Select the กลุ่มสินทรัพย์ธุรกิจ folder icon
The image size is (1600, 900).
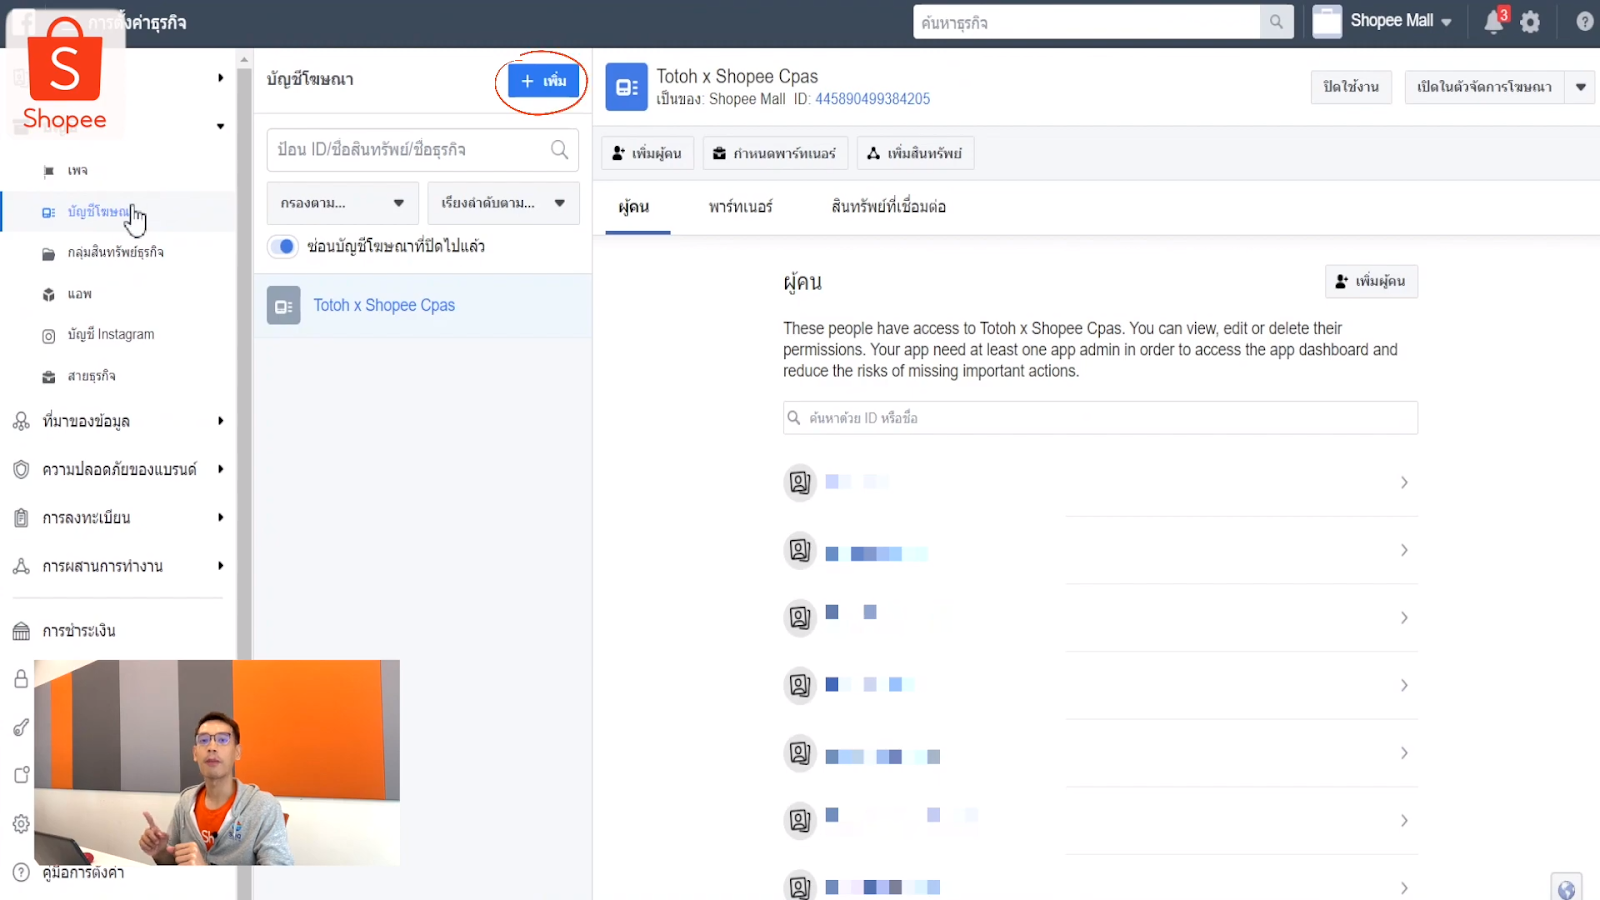(x=48, y=252)
